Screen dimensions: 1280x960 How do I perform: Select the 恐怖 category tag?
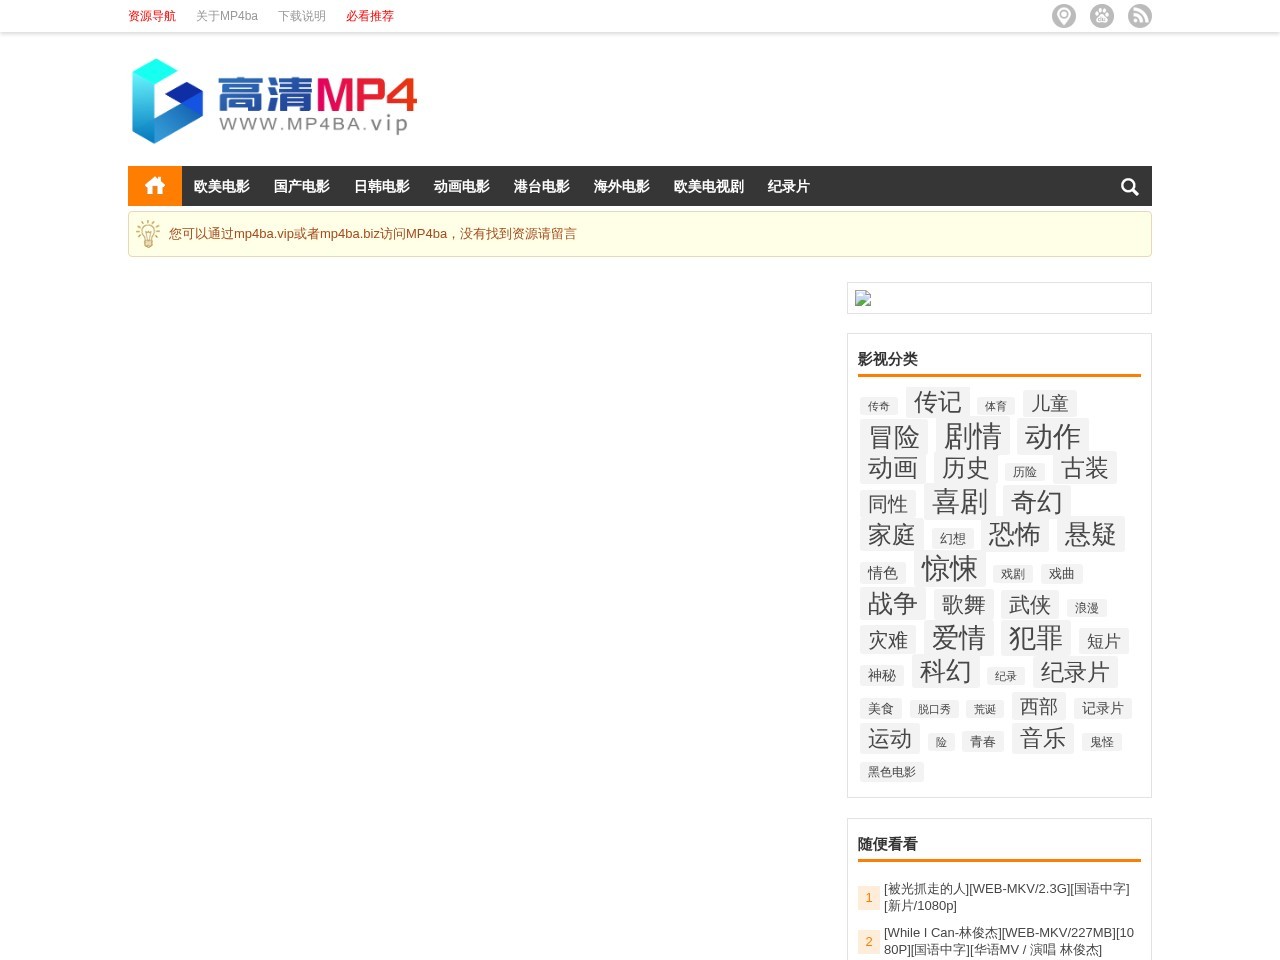click(1015, 534)
